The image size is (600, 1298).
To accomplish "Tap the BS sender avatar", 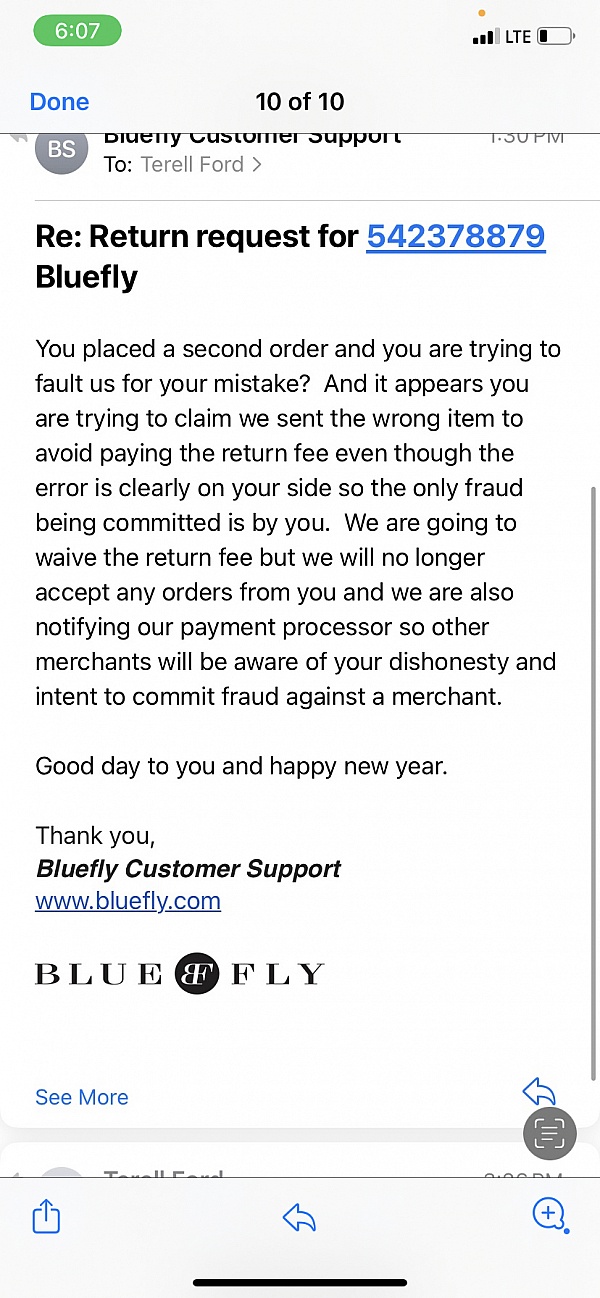I will pyautogui.click(x=61, y=149).
